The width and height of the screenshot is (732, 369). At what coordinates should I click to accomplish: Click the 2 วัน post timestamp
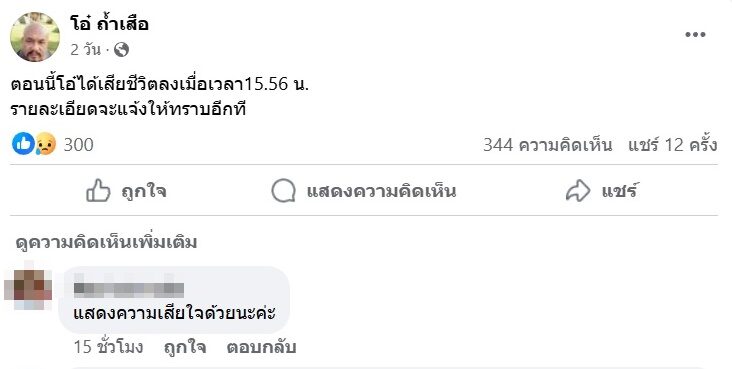[x=85, y=50]
